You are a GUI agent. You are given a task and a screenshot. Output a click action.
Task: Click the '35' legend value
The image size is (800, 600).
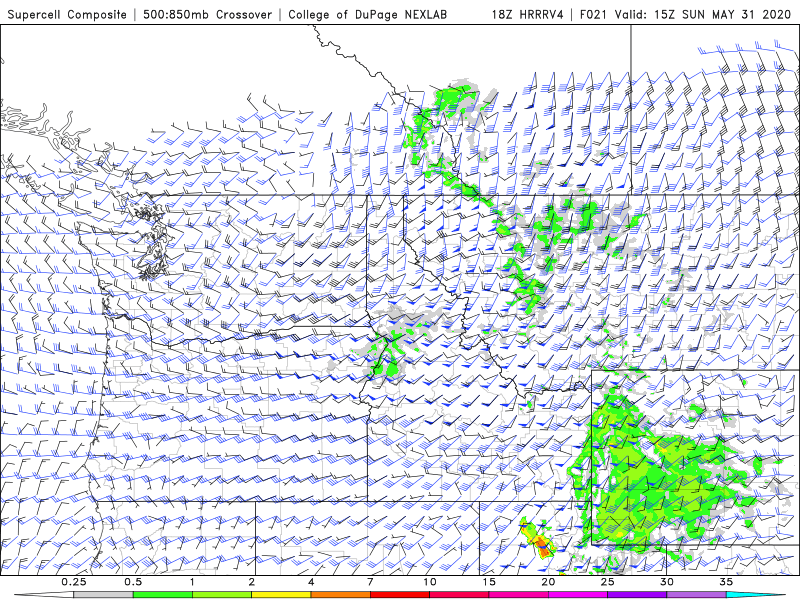tap(726, 582)
